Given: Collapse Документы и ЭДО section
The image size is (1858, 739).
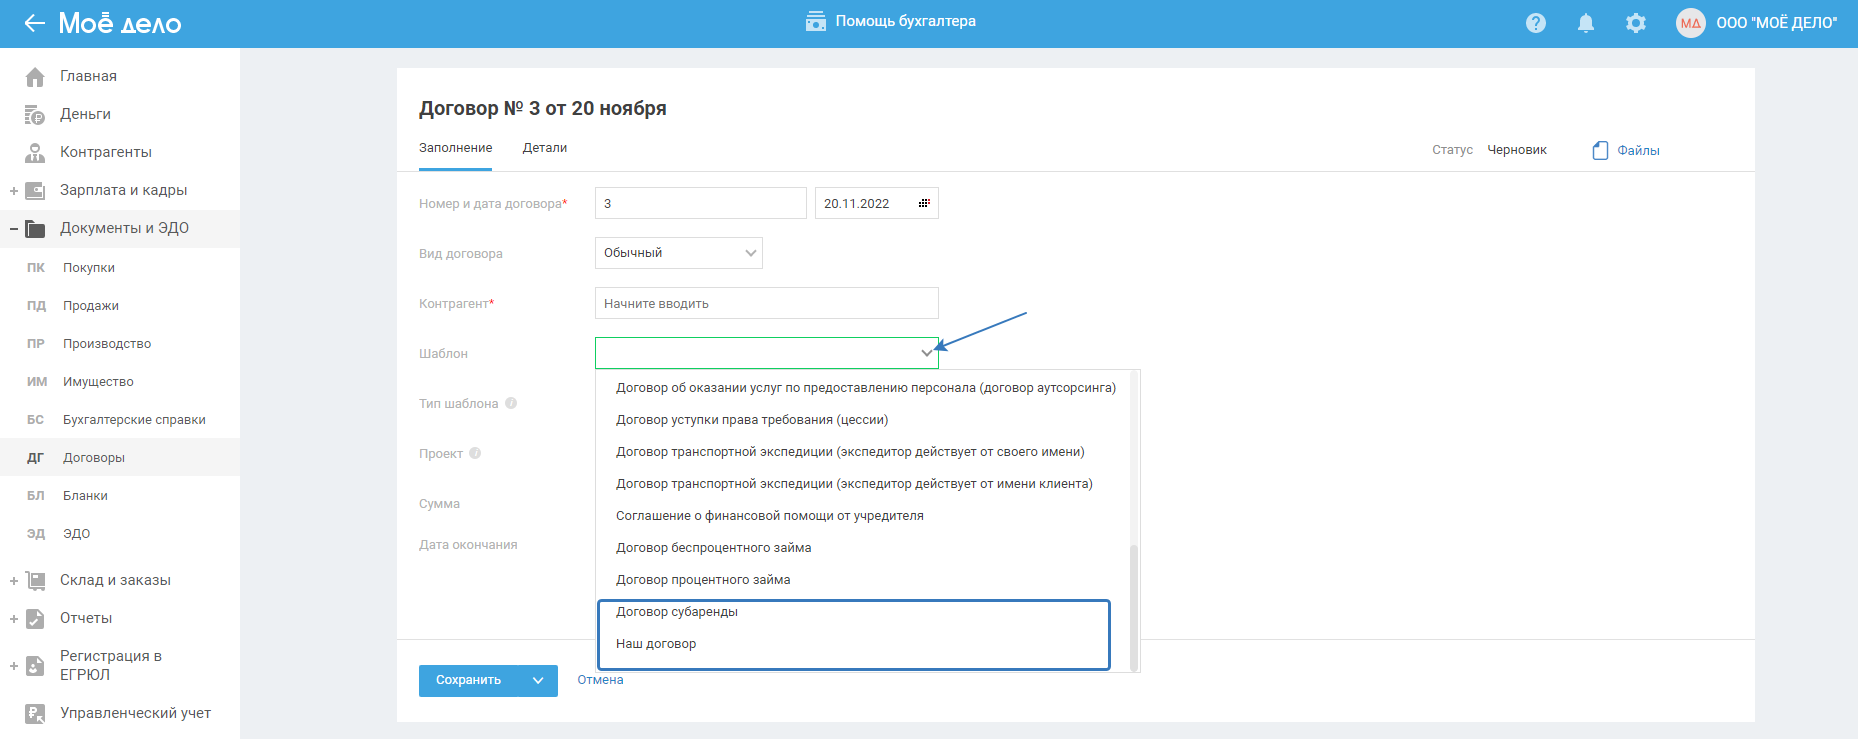Looking at the screenshot, I should coord(14,228).
